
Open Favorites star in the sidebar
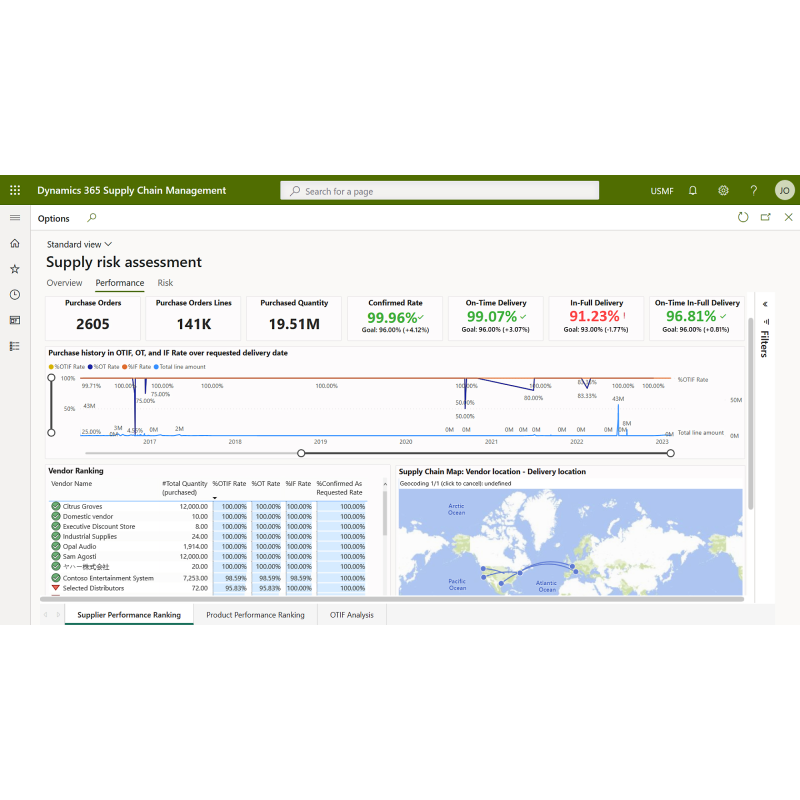pyautogui.click(x=15, y=269)
